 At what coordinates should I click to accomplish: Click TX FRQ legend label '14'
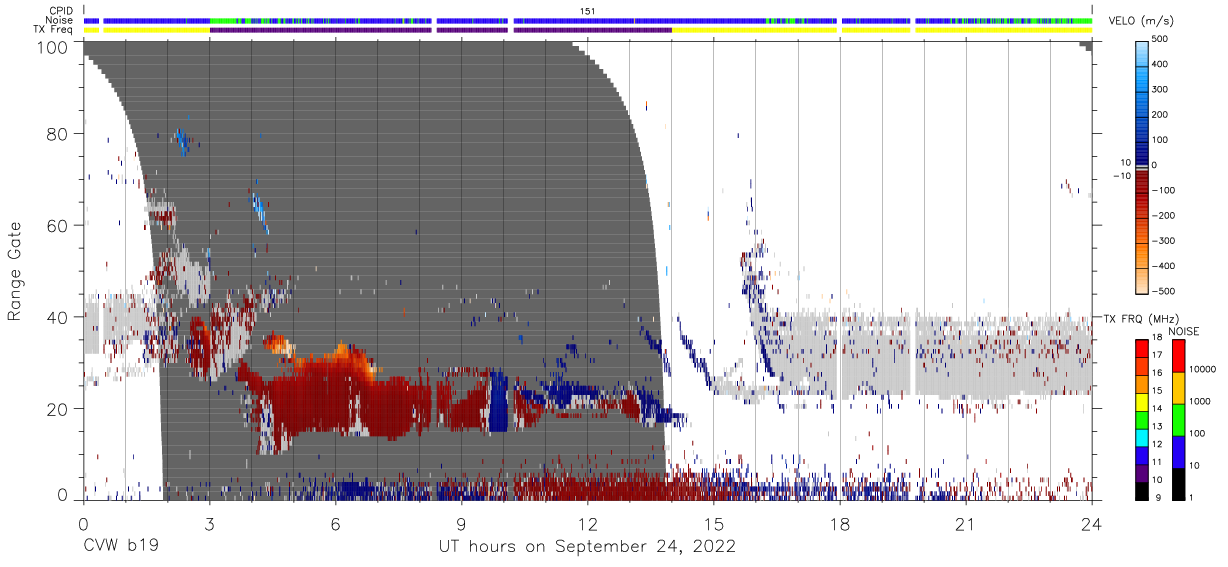coord(1157,410)
